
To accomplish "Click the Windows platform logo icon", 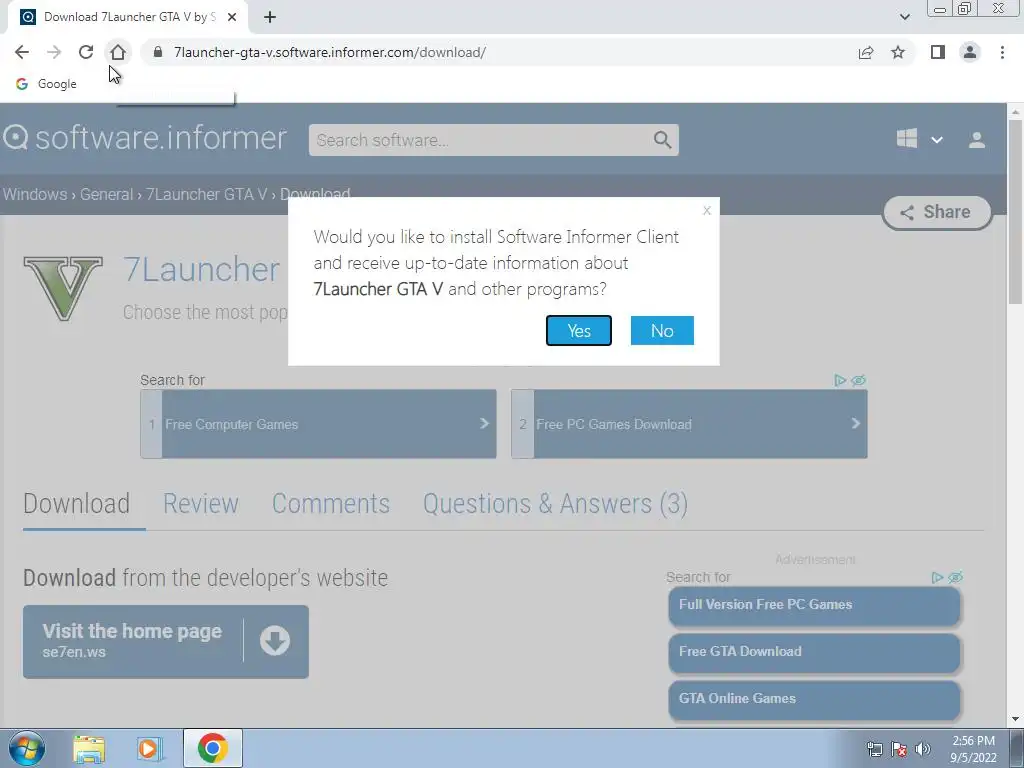I will (x=906, y=138).
